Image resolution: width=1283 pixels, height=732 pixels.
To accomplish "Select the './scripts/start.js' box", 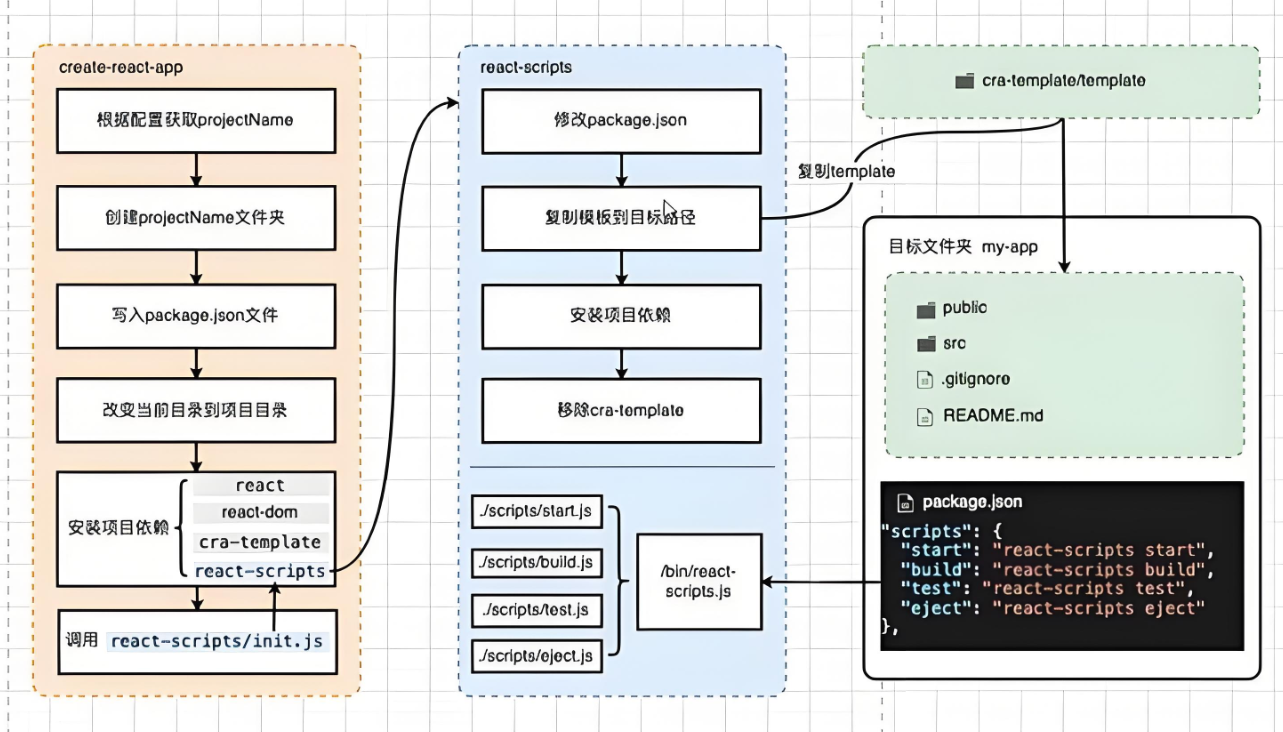I will tap(536, 512).
